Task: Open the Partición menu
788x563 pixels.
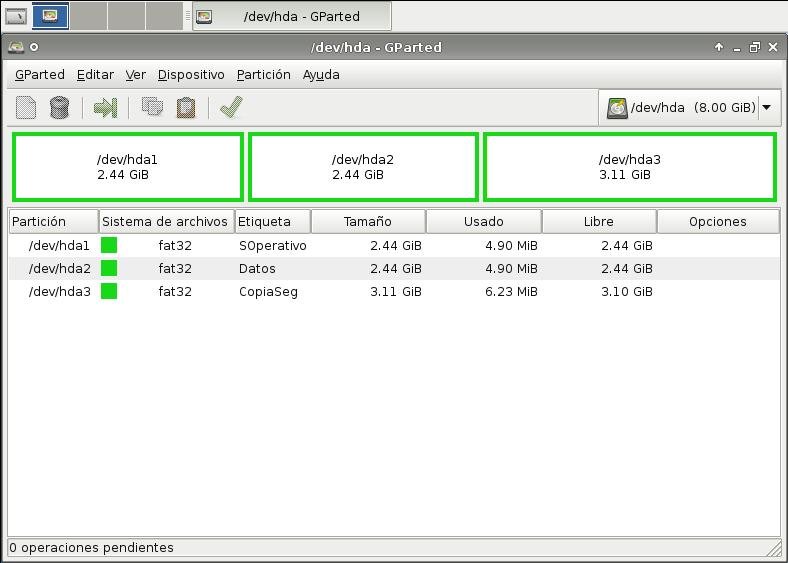Action: [264, 75]
